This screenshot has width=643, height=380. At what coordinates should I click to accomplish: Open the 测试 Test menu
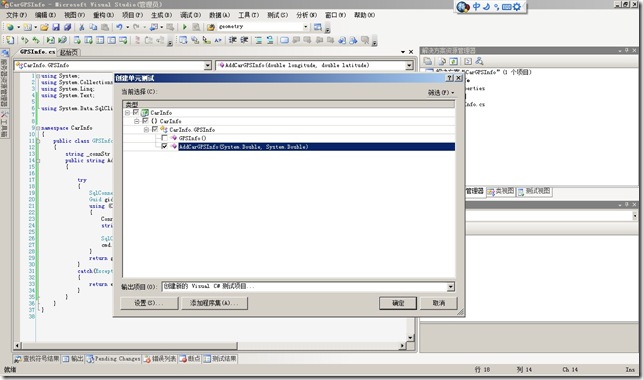(x=278, y=15)
